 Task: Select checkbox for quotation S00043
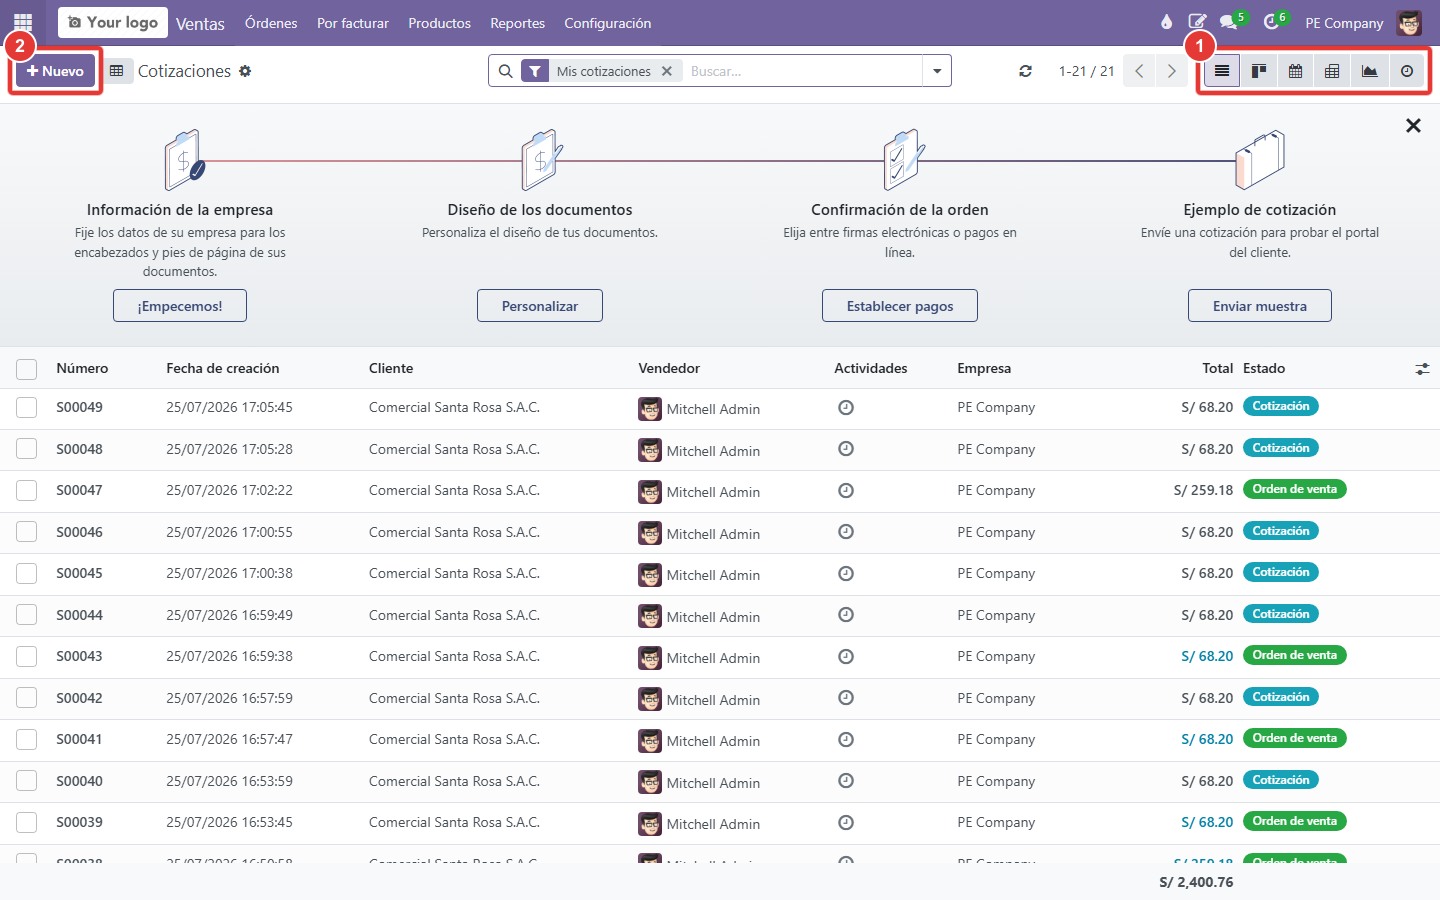click(27, 657)
